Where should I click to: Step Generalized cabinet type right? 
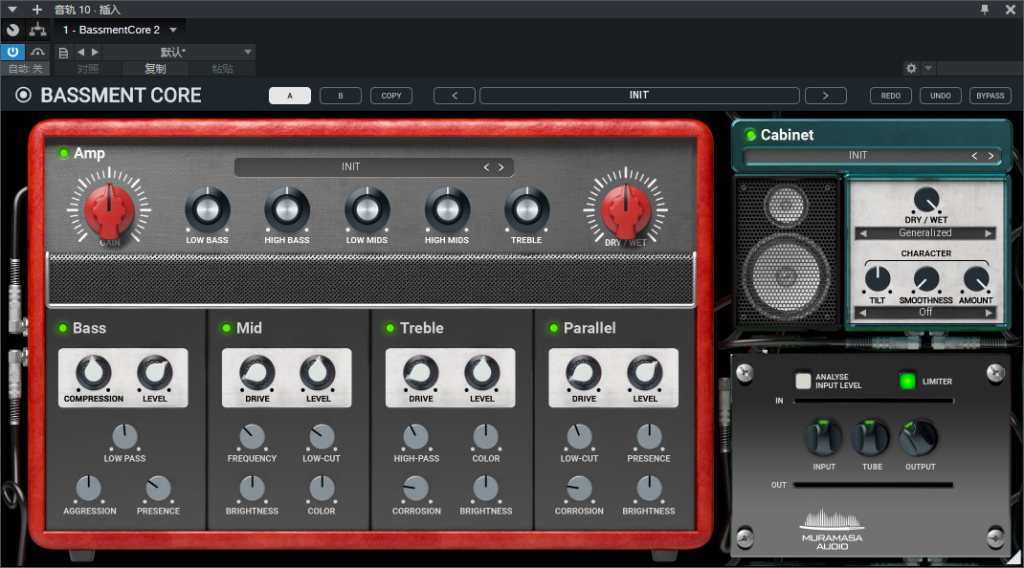coord(988,233)
